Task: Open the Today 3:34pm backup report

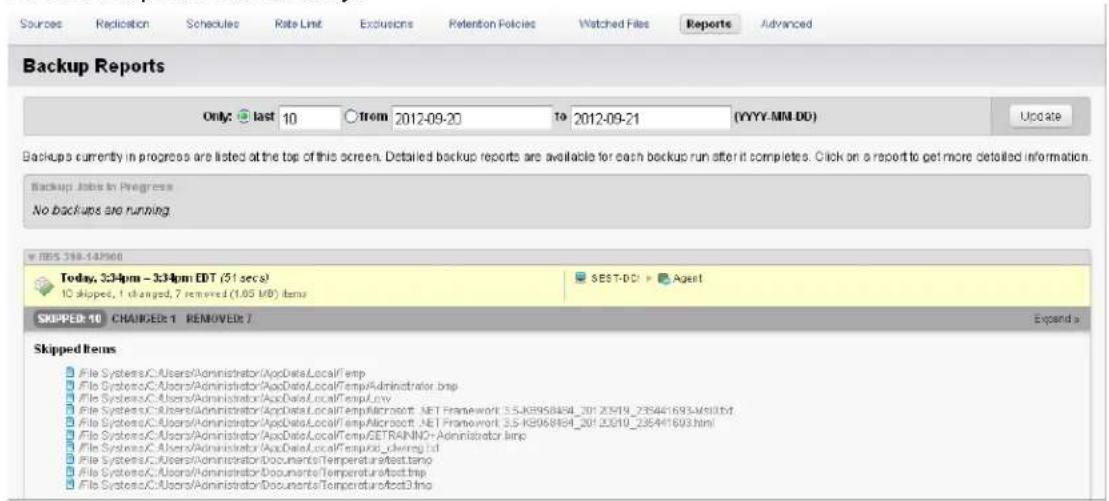Action: (165, 277)
